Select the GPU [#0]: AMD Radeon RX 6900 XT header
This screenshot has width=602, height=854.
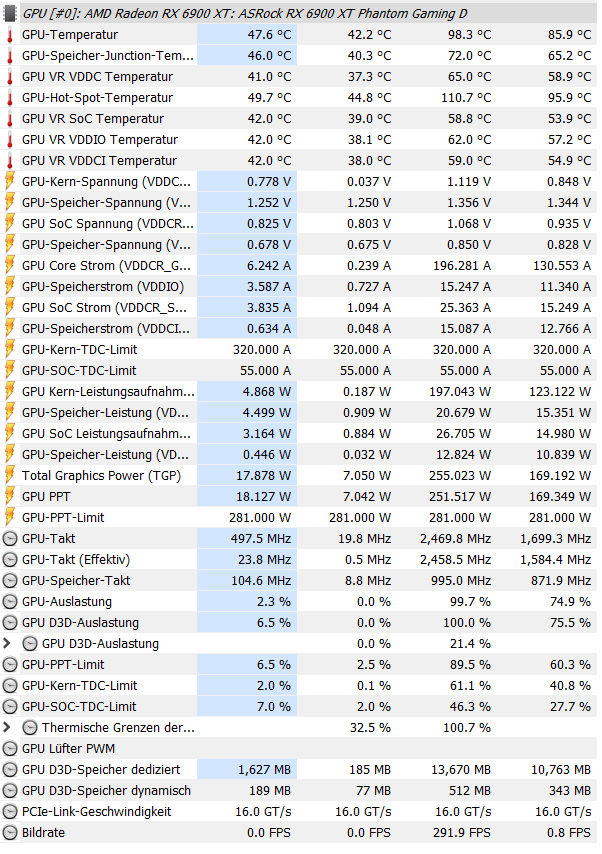pos(245,14)
